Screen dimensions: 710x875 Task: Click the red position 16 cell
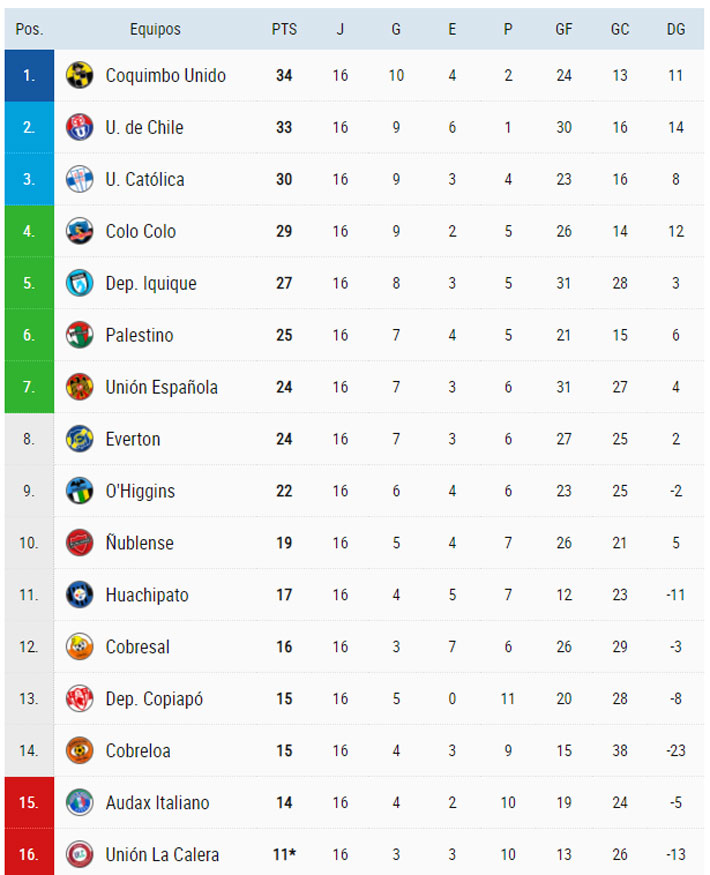29,854
